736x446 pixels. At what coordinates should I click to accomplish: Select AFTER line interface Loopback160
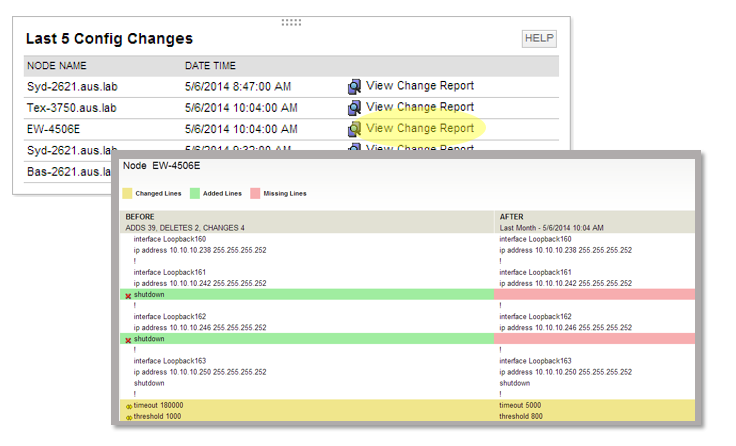[536, 239]
